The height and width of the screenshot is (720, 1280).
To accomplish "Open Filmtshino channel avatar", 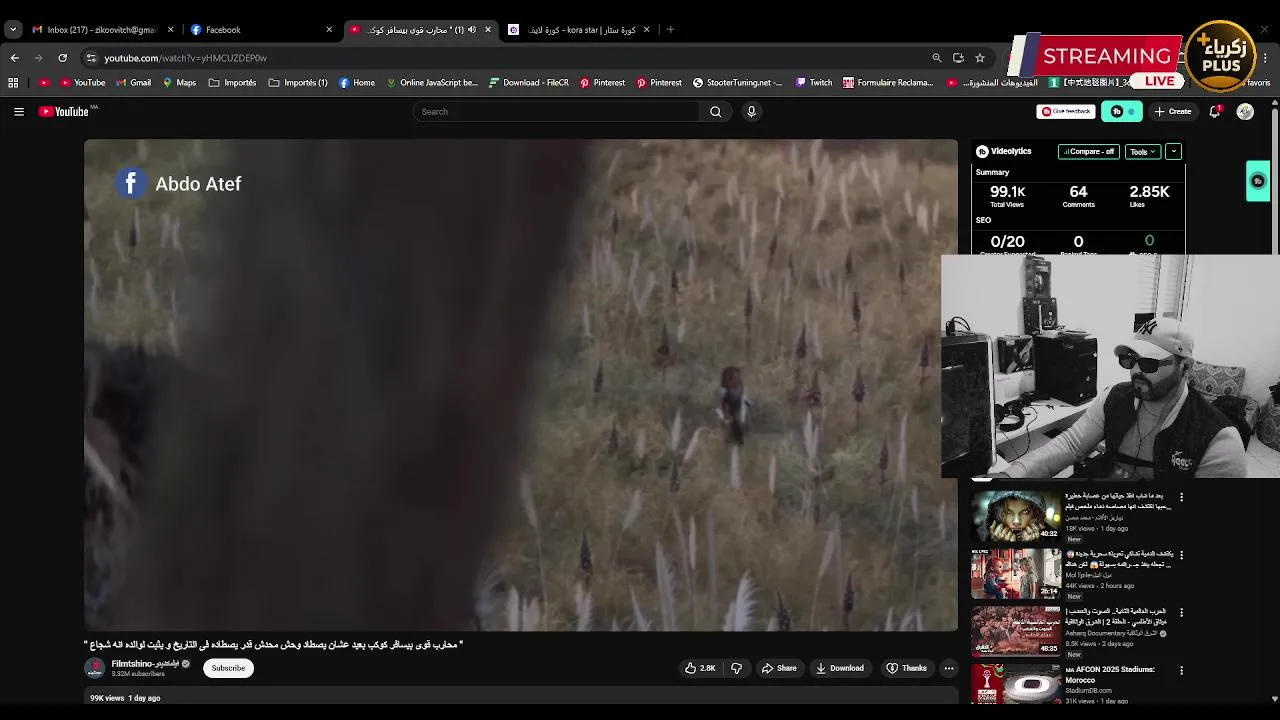I will 95,668.
